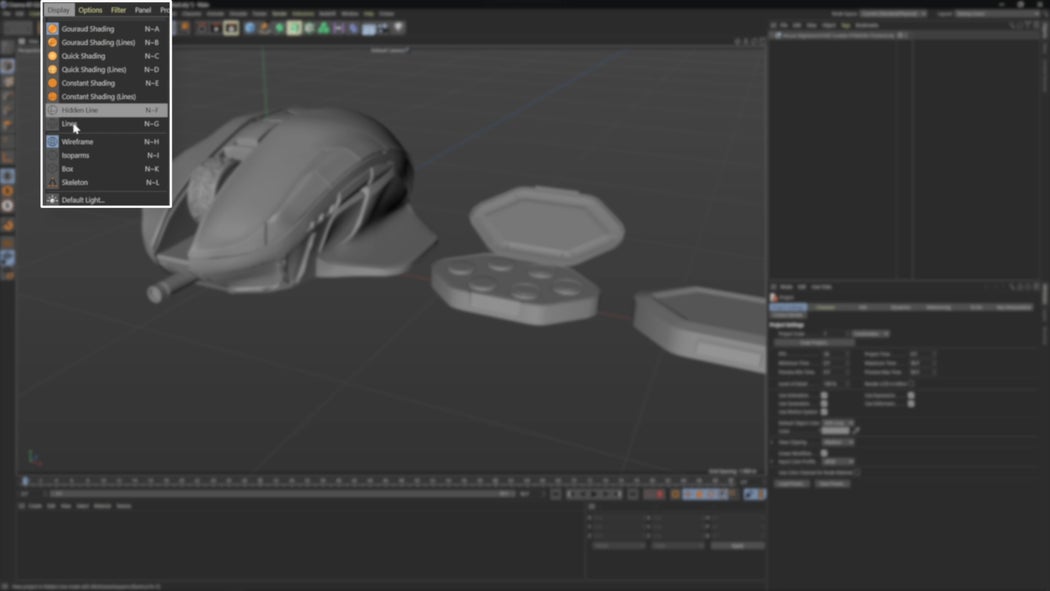Click the Save Preset button
The height and width of the screenshot is (591, 1050).
click(832, 483)
